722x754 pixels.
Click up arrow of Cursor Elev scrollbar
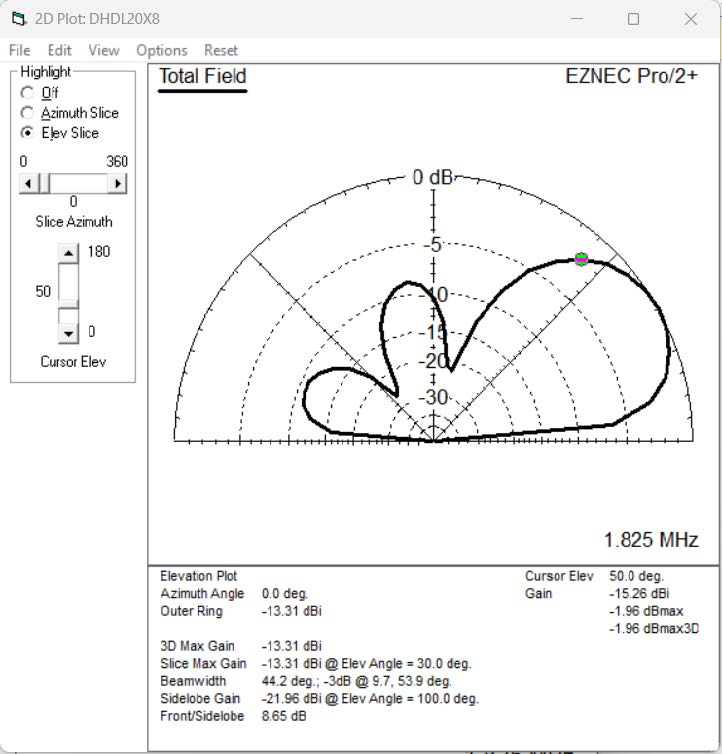(68, 253)
